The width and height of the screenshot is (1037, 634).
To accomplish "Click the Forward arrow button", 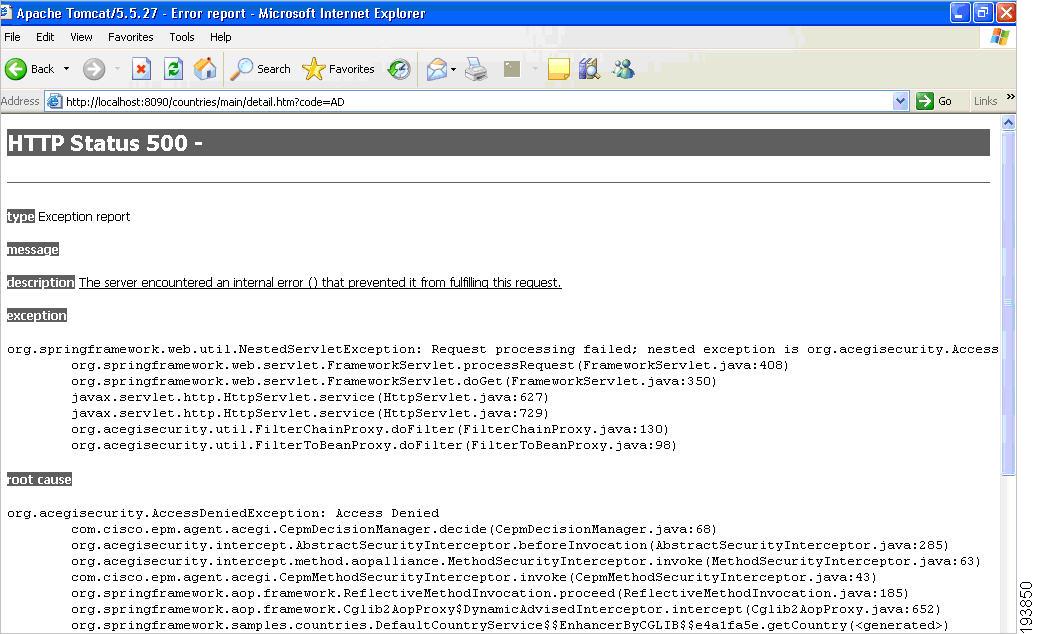I will (x=94, y=69).
